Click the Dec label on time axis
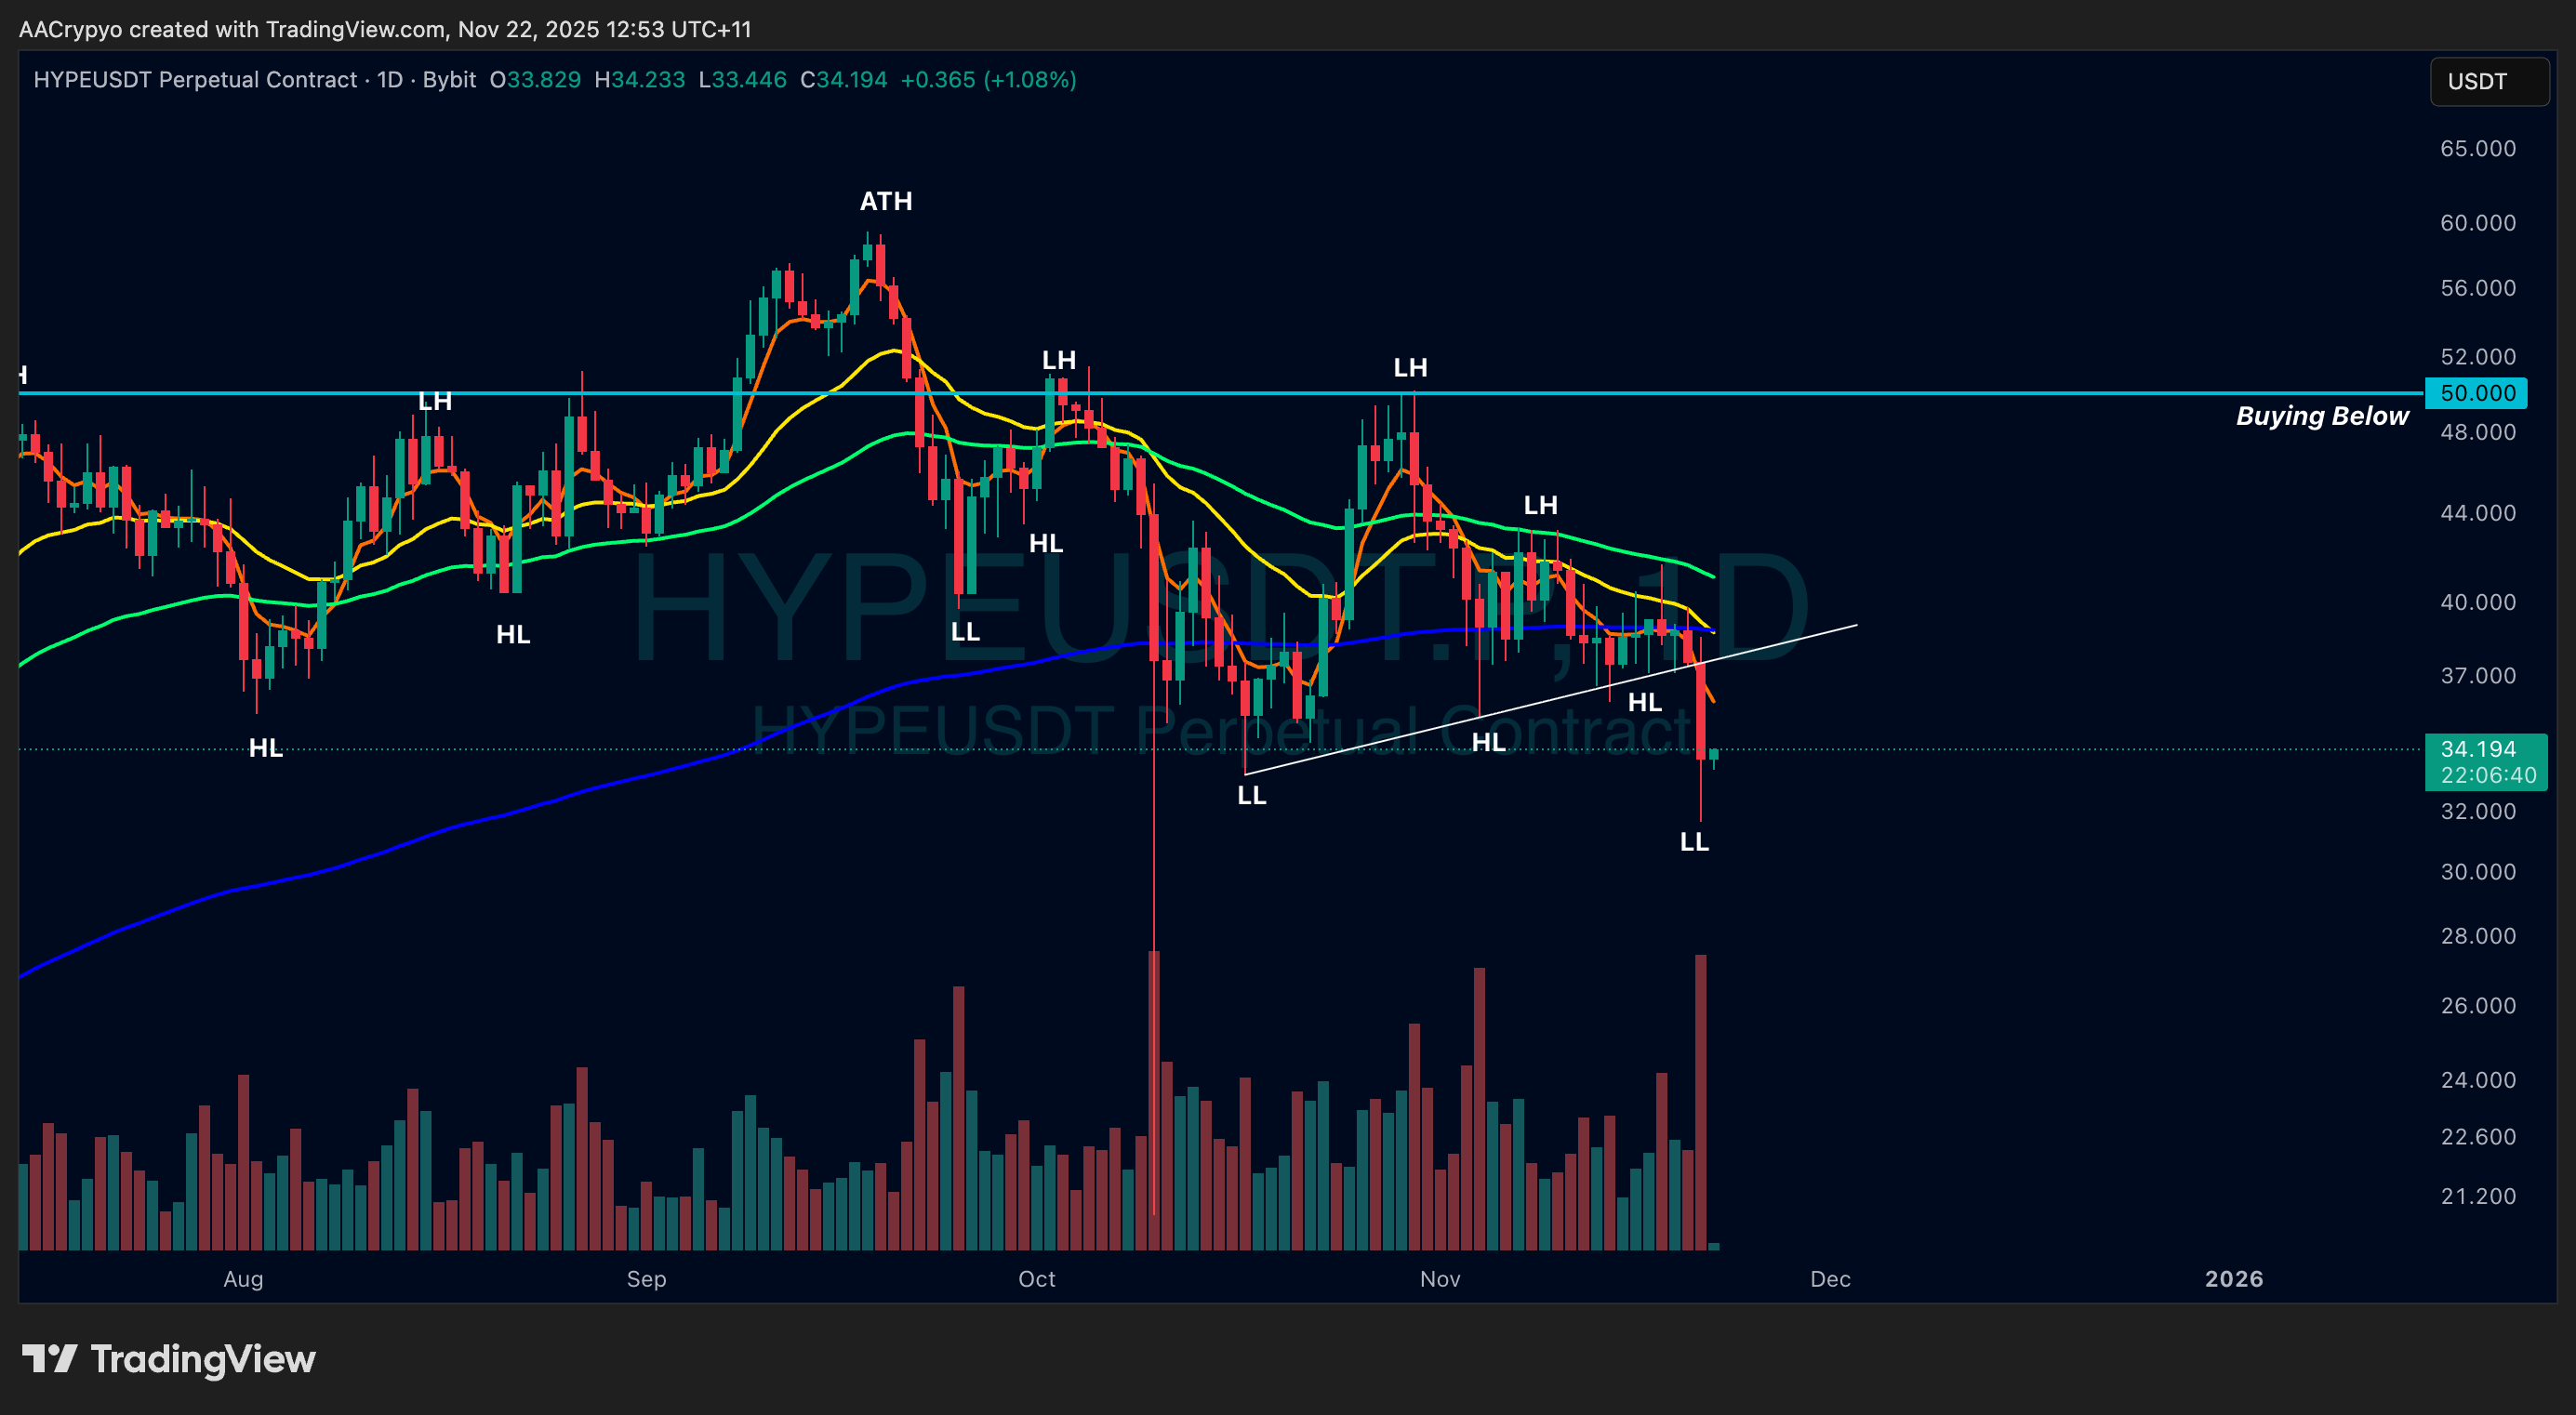 pyautogui.click(x=1830, y=1279)
